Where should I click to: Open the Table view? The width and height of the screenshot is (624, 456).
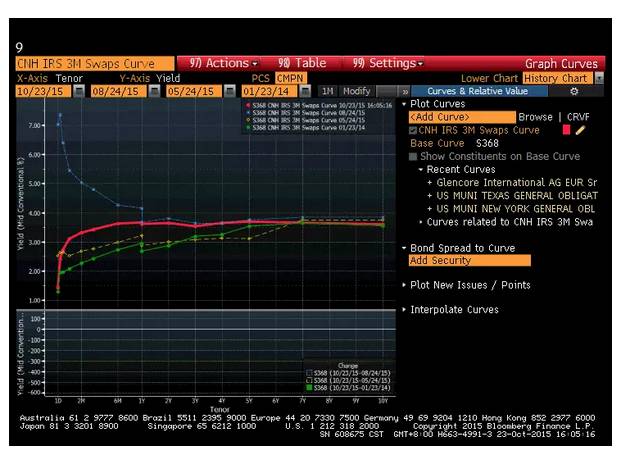tap(302, 63)
